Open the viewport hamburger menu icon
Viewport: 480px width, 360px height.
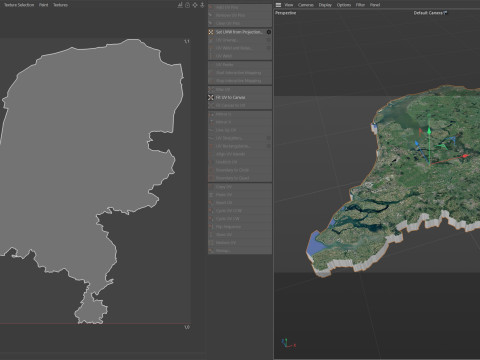point(278,5)
